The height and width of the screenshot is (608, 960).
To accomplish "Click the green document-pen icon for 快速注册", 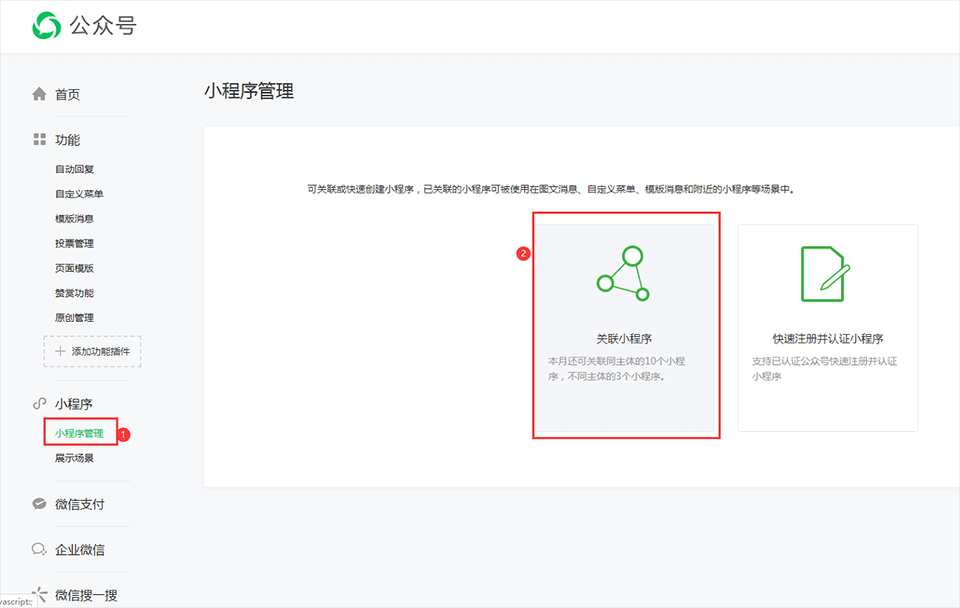I will [x=825, y=274].
